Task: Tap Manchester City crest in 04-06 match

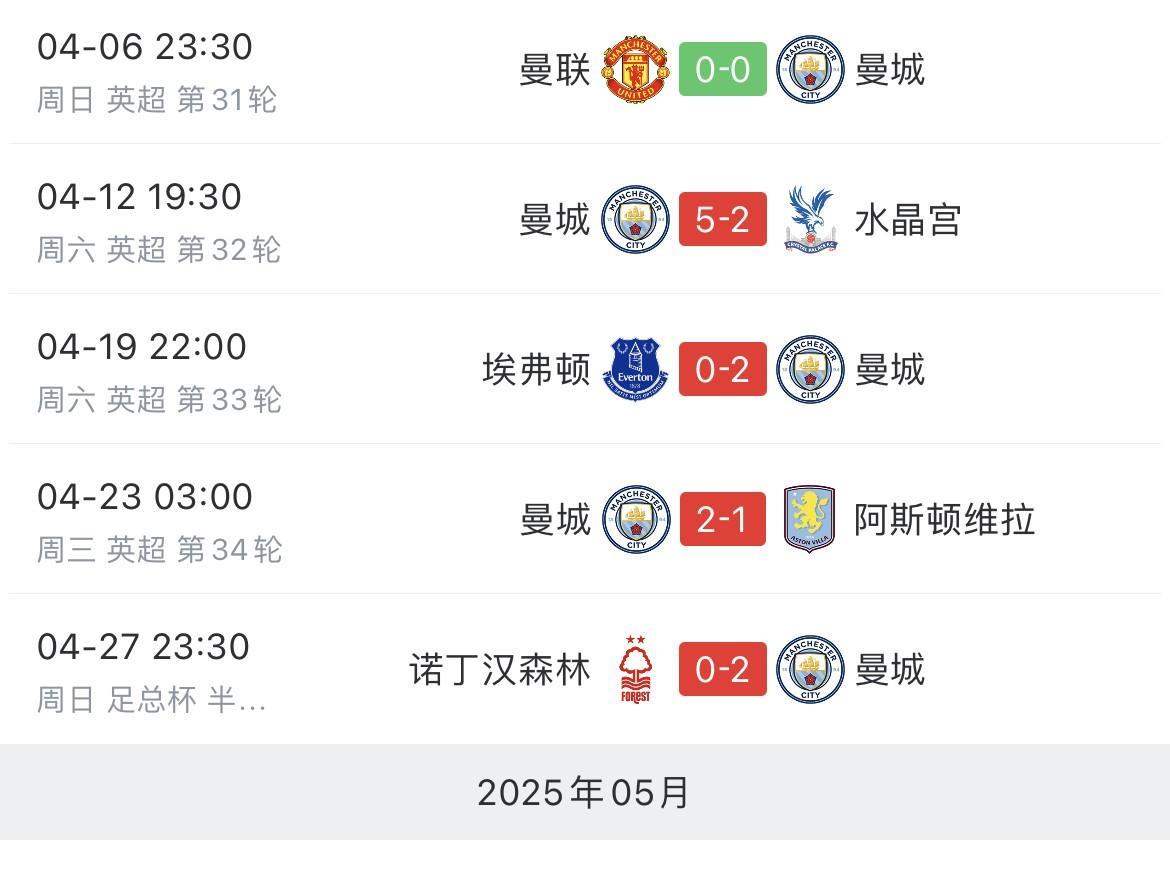Action: (x=810, y=69)
